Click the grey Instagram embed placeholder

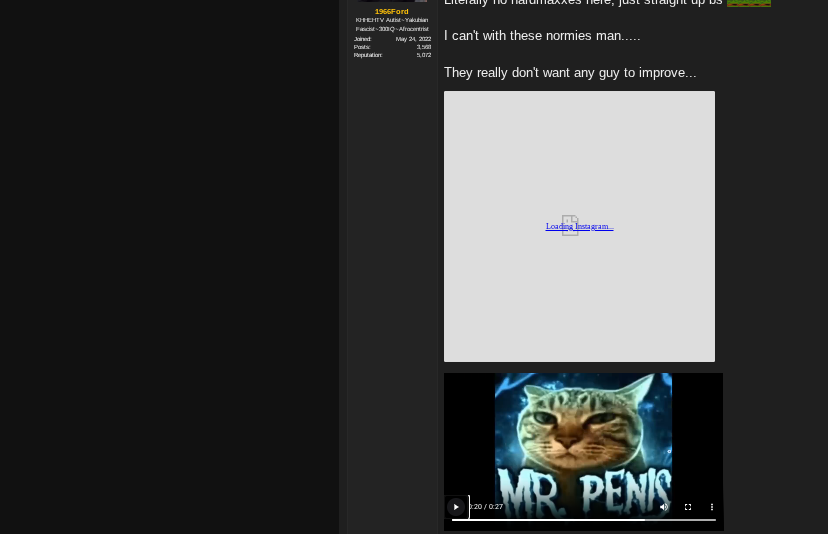tap(579, 300)
